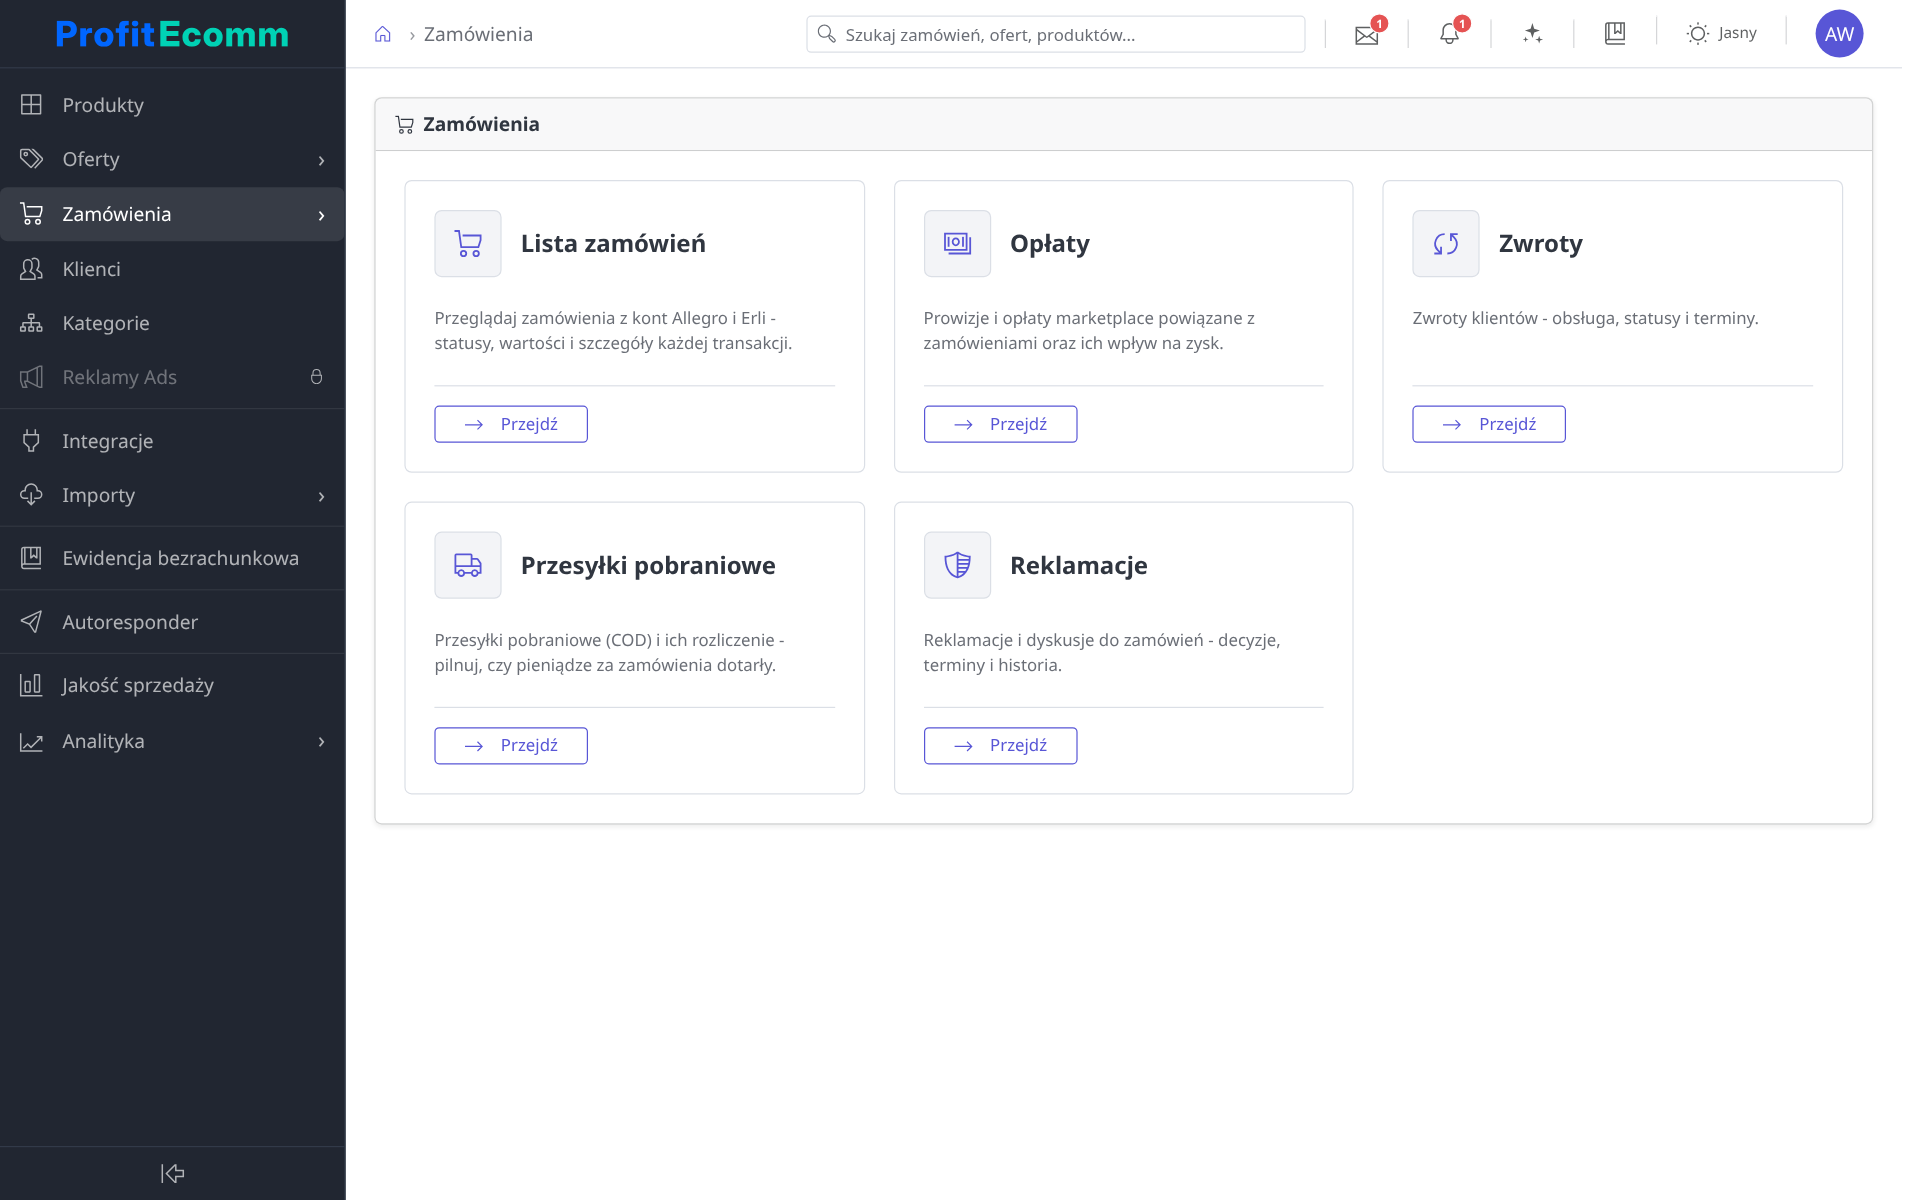Screen dimensions: 1920x1200
Task: Focus the Szukaj zamówień search field
Action: pyautogui.click(x=1055, y=35)
